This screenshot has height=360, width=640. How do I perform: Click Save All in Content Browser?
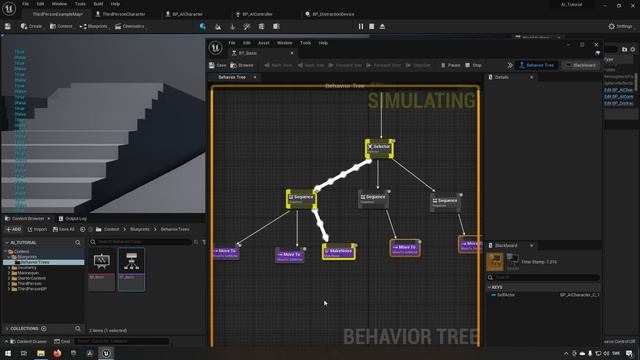[x=64, y=229]
